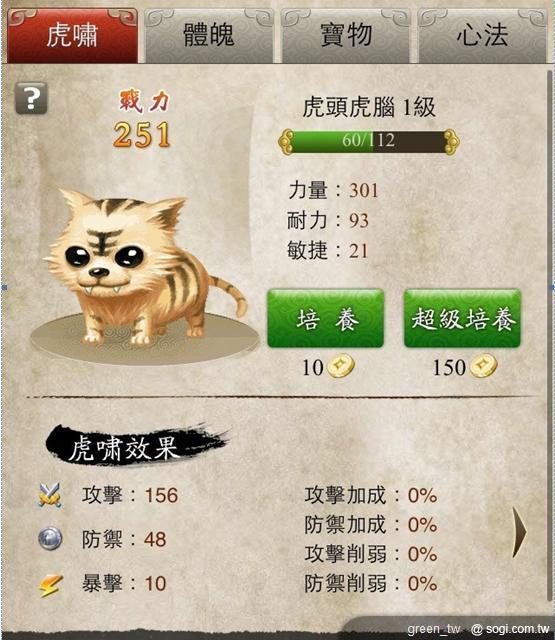
Task: Switch to the 虎嘯 tab
Action: click(72, 36)
